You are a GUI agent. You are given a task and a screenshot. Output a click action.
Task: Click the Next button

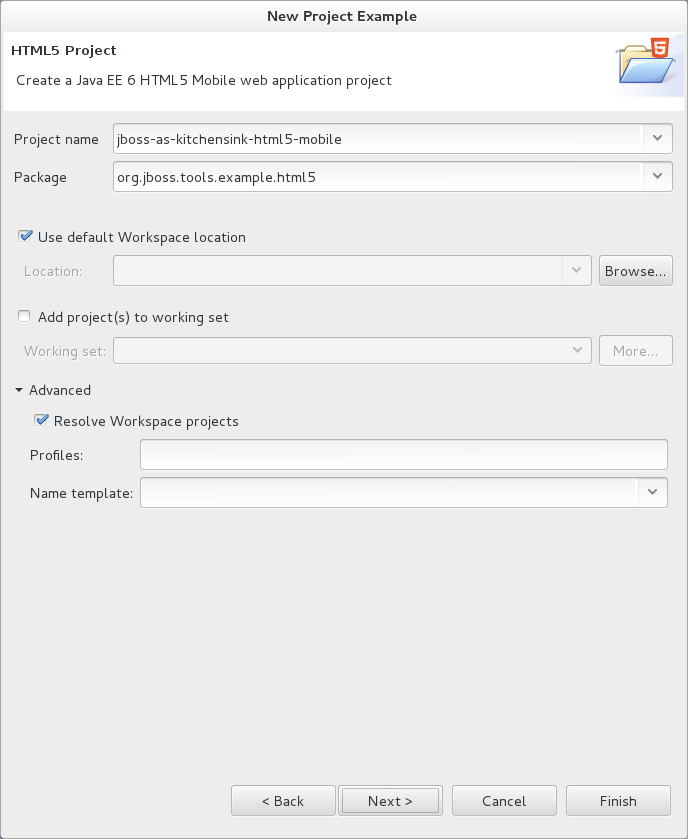click(390, 801)
